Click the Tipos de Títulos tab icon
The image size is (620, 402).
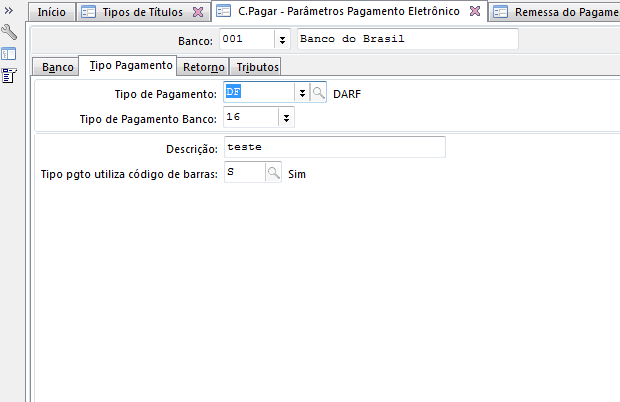(89, 12)
